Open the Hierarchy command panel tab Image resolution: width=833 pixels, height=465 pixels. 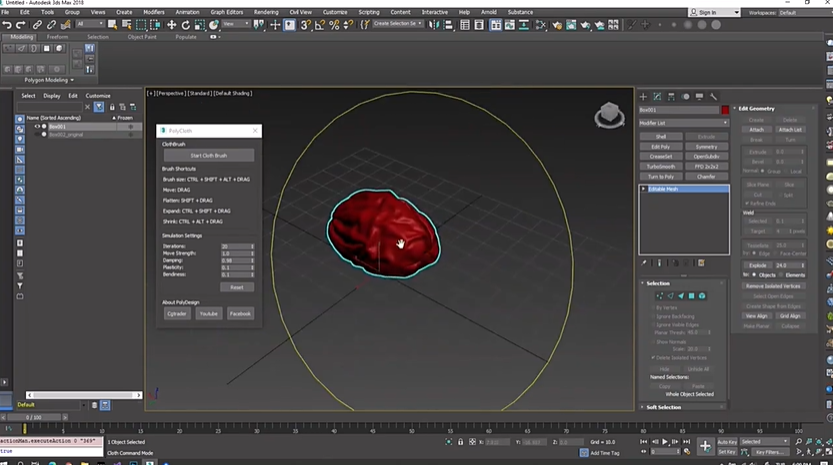pyautogui.click(x=671, y=97)
